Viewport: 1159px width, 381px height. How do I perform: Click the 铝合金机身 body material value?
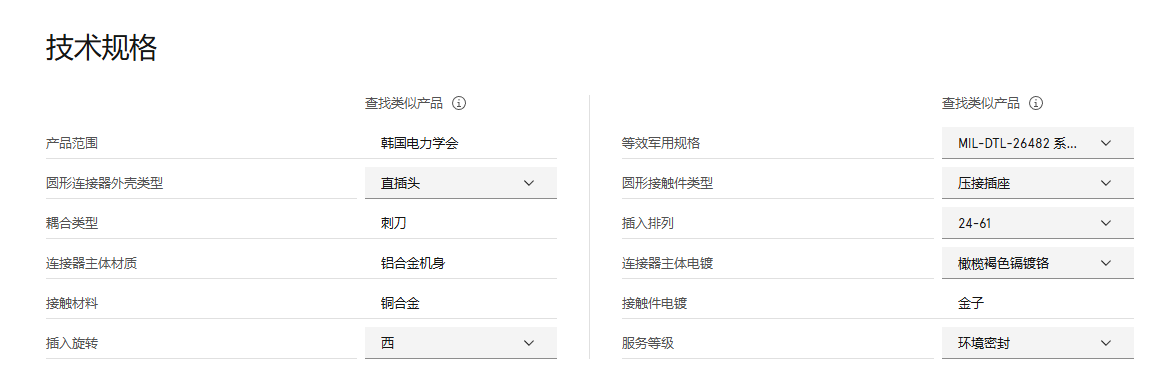[x=413, y=263]
